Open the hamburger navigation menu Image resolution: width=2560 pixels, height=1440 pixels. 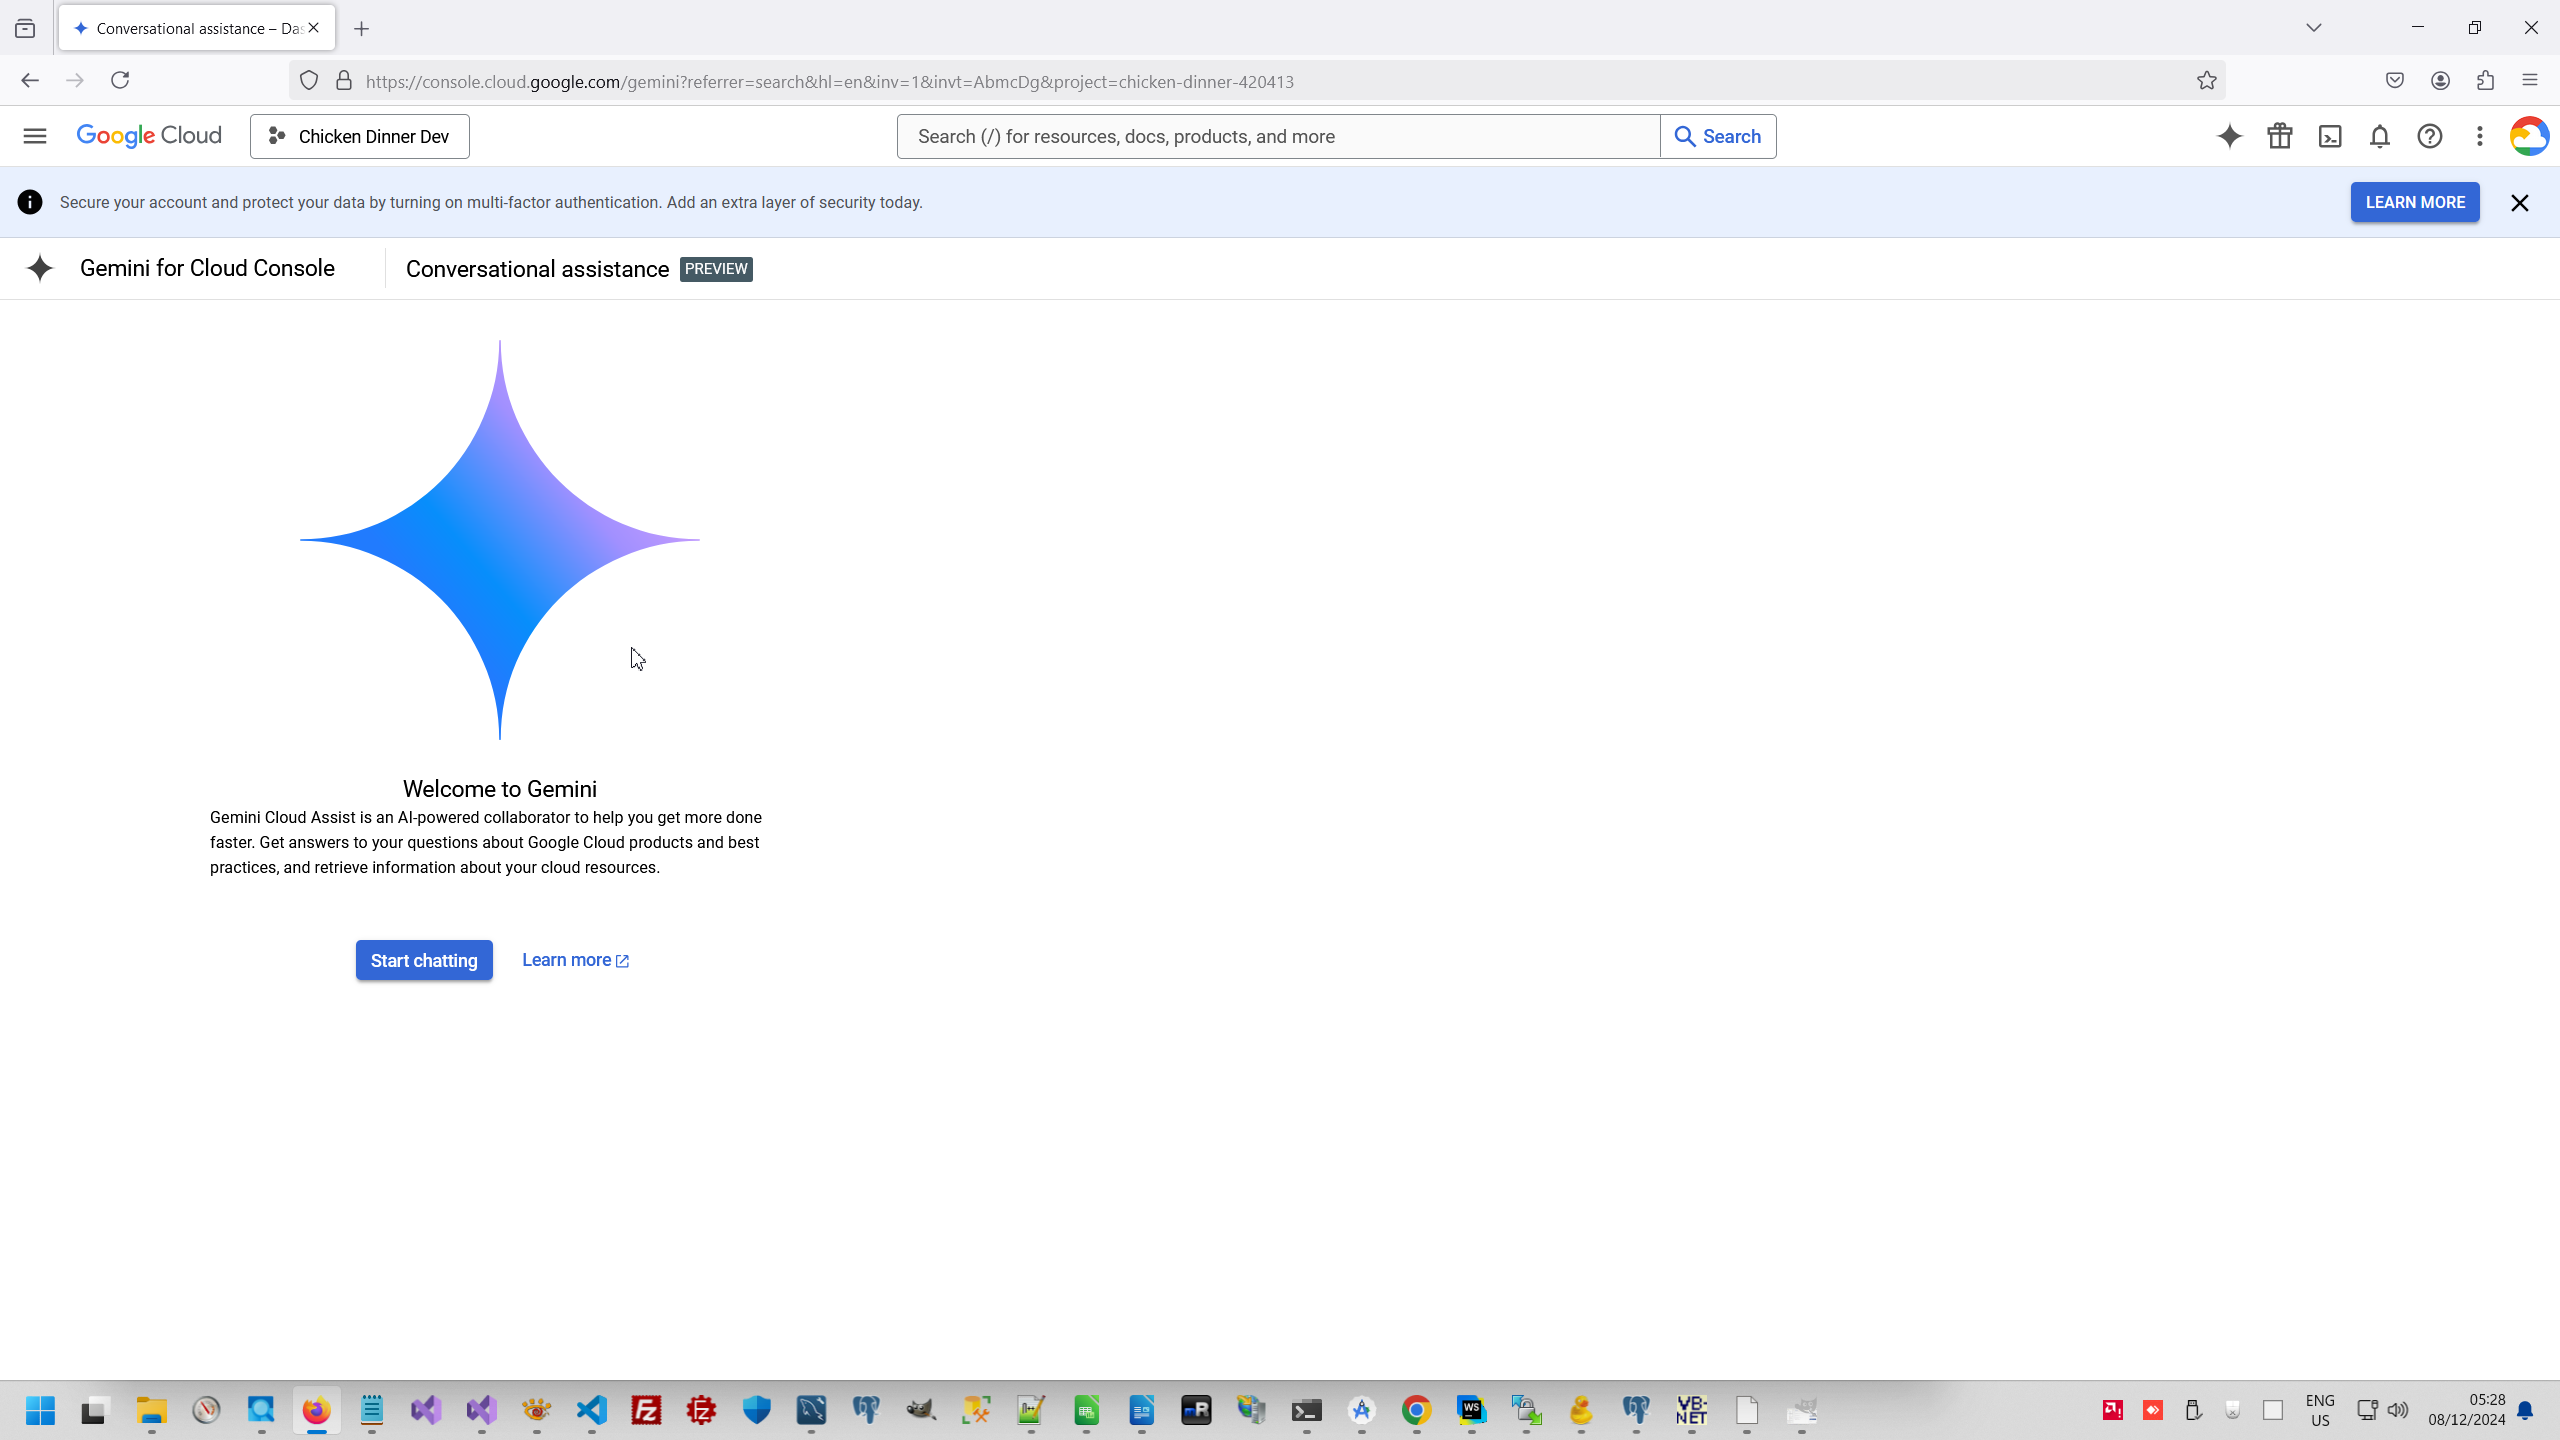[x=35, y=136]
